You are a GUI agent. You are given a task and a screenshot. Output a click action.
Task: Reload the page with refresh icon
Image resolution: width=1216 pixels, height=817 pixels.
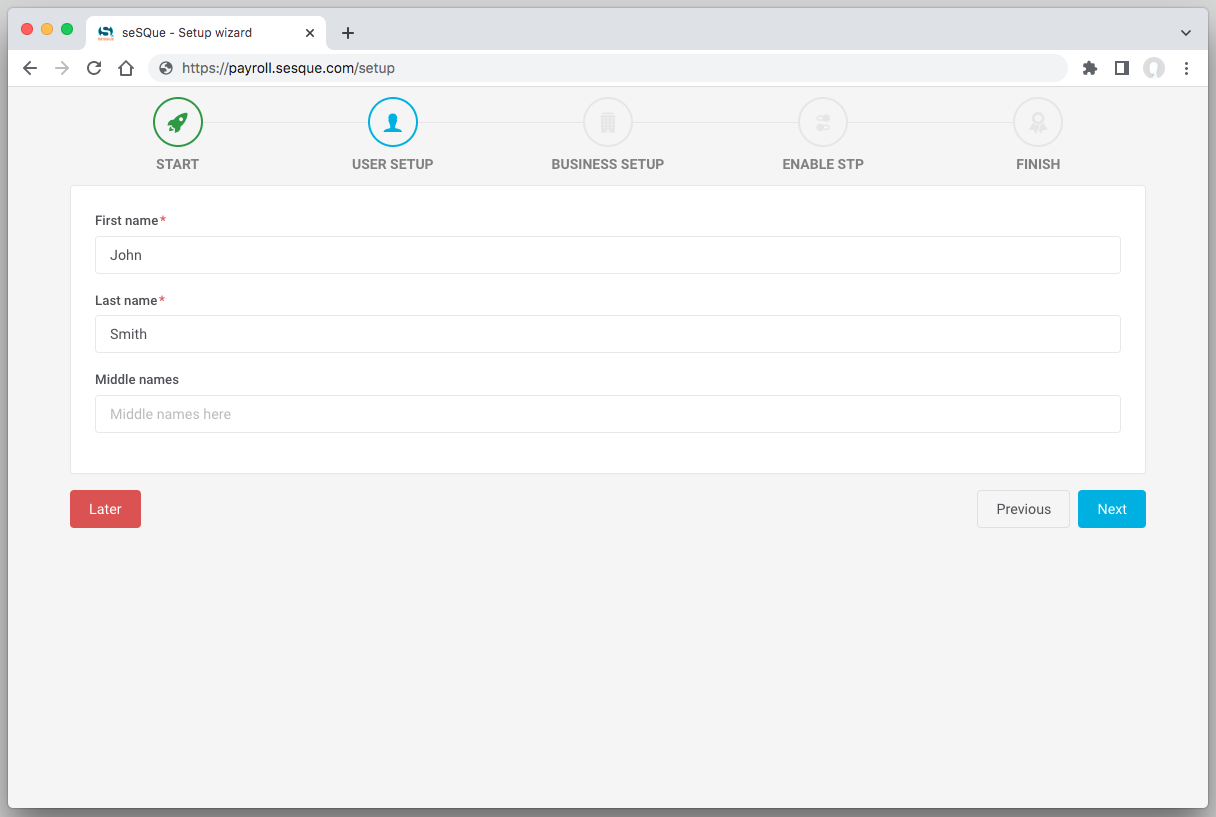click(x=94, y=68)
